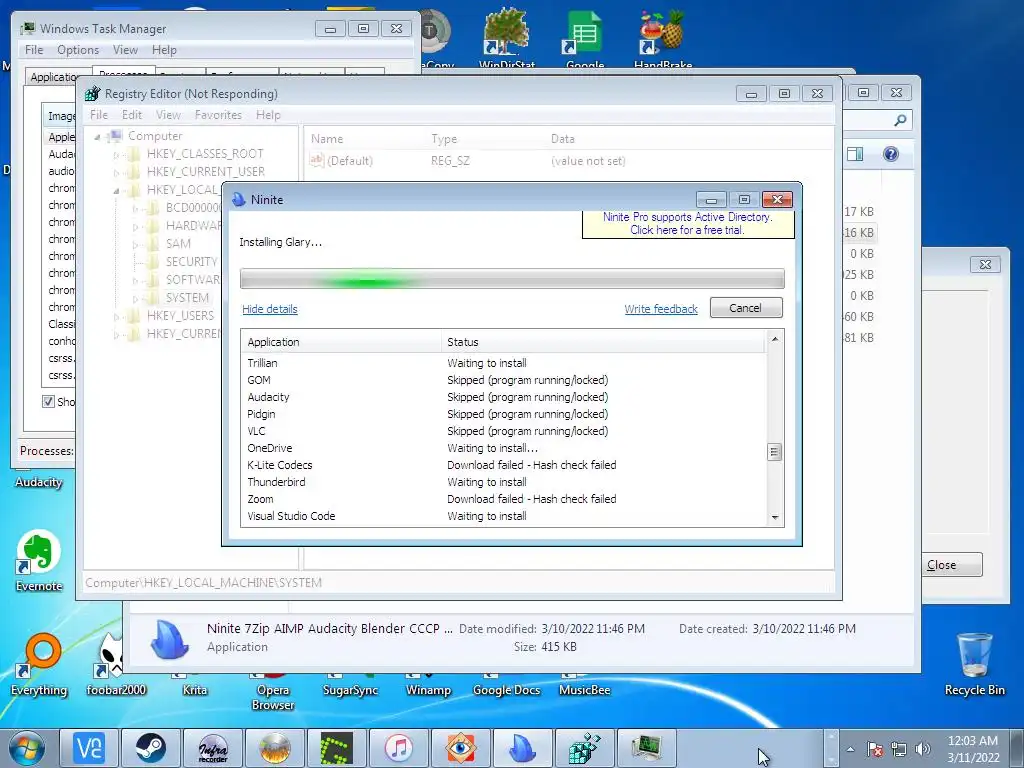Expand the HKEY_USERS node
The width and height of the screenshot is (1024, 768).
(117, 317)
